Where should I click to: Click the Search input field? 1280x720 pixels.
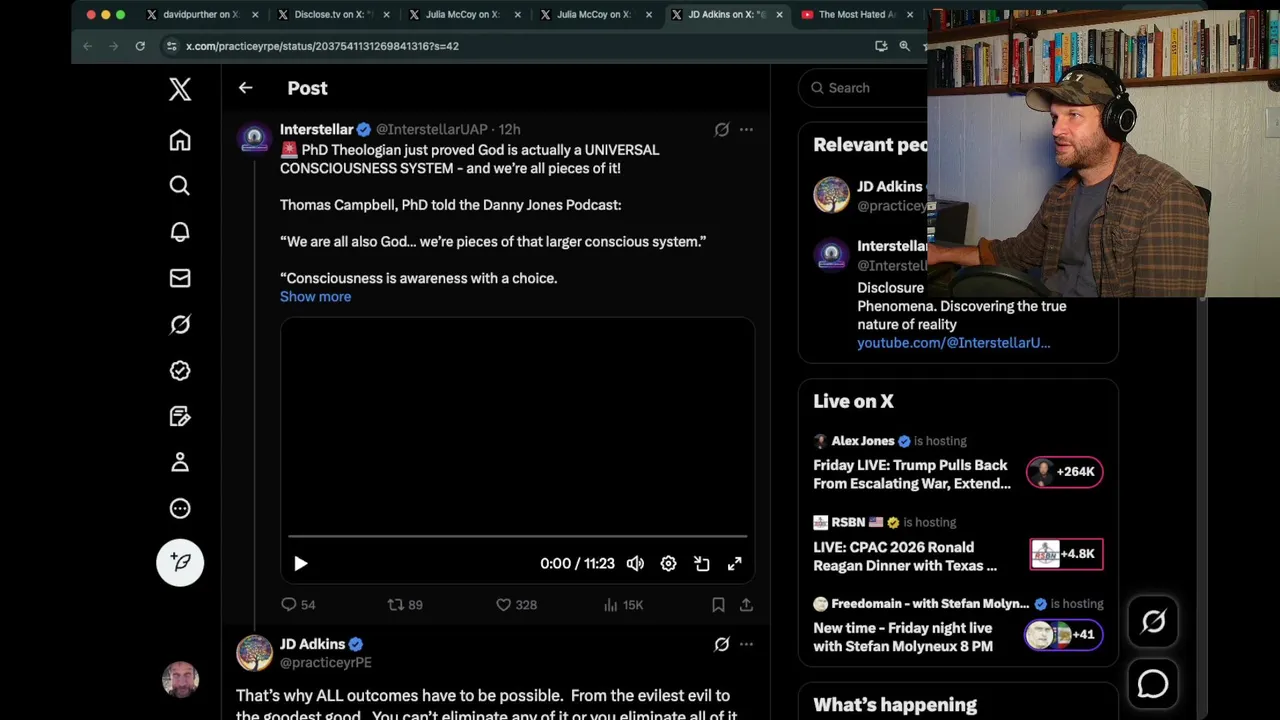[865, 88]
